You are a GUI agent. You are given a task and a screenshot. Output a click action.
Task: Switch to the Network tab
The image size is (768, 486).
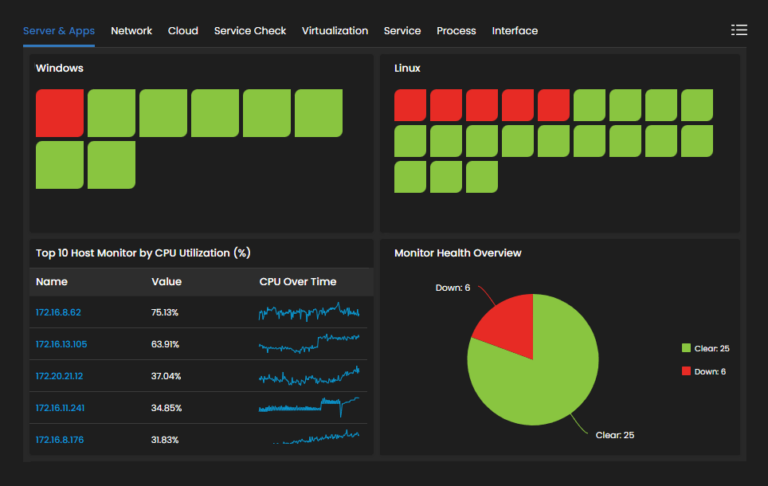(x=131, y=31)
